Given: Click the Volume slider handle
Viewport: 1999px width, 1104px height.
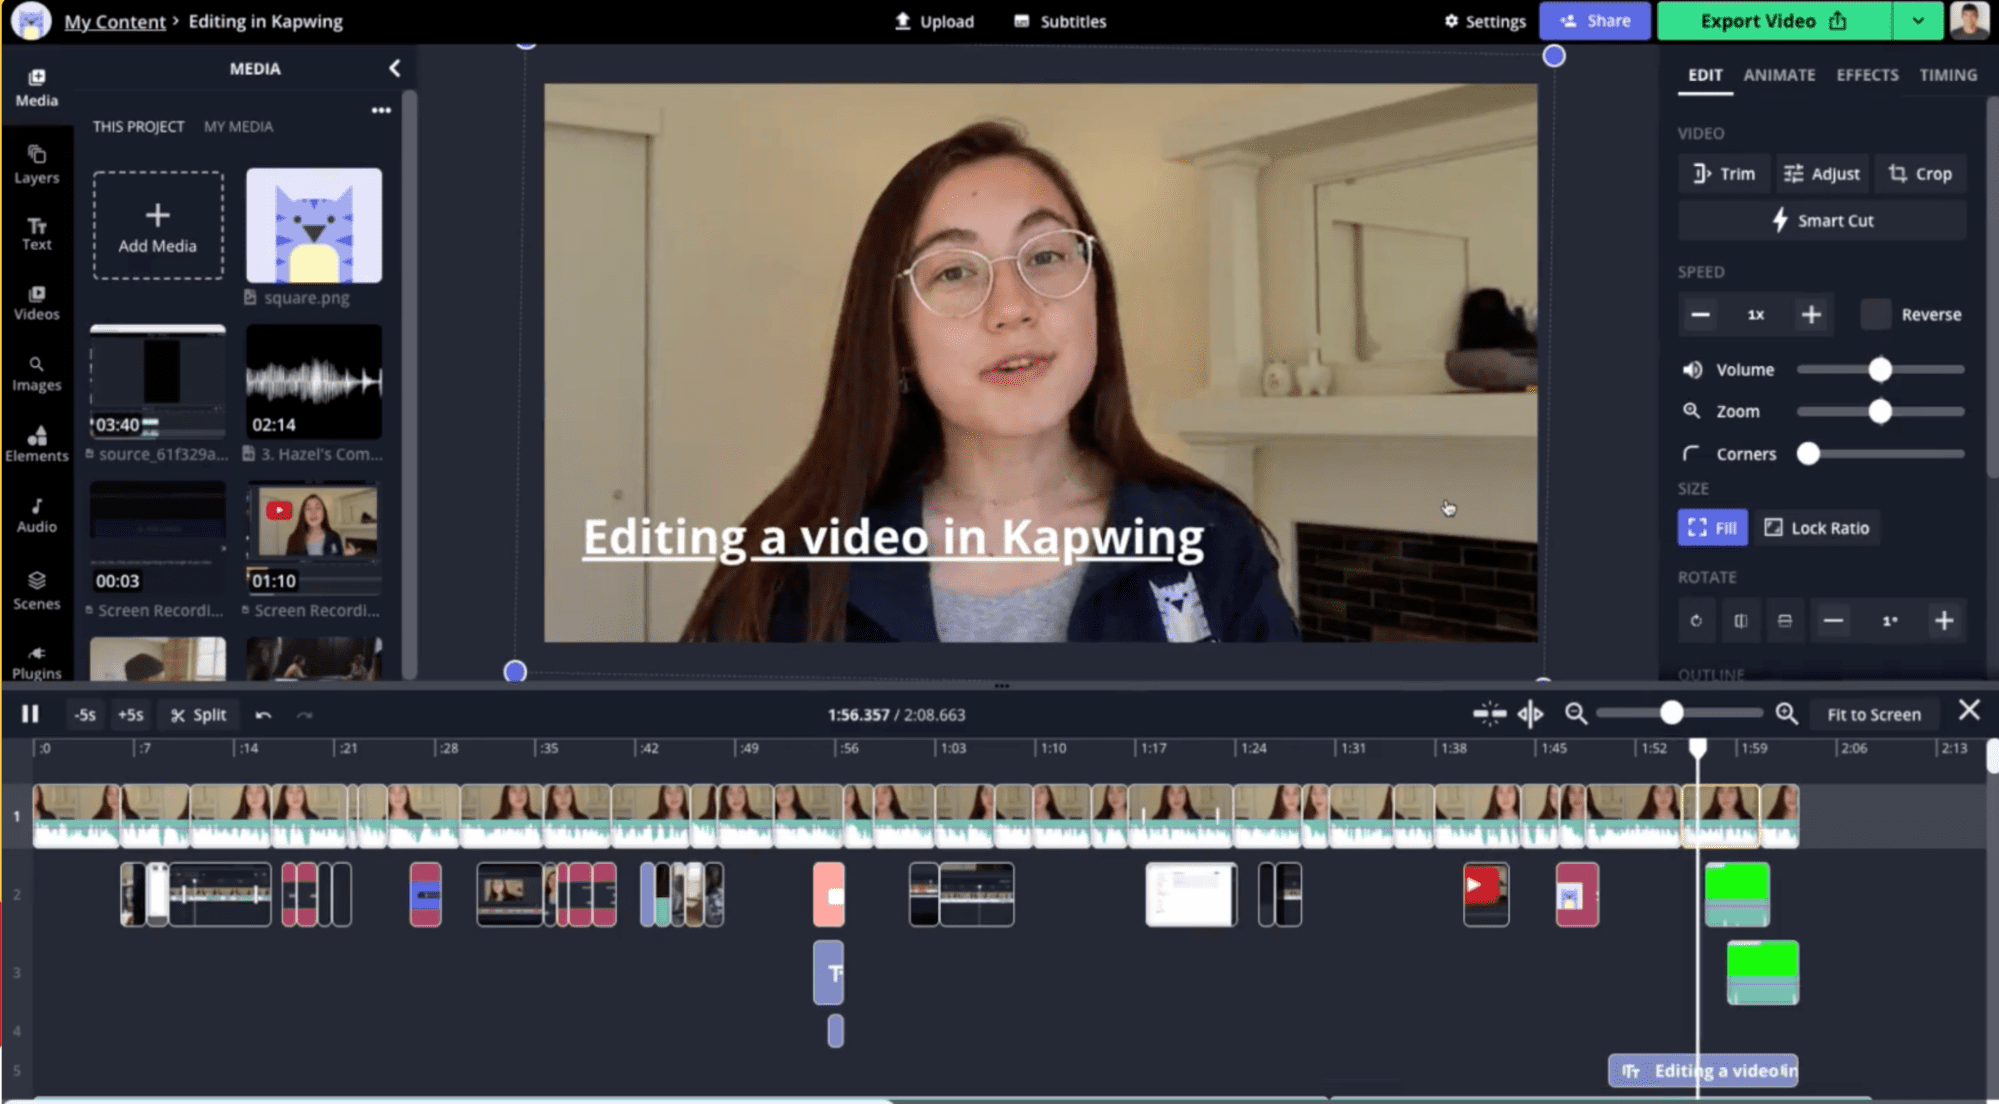Looking at the screenshot, I should 1880,370.
